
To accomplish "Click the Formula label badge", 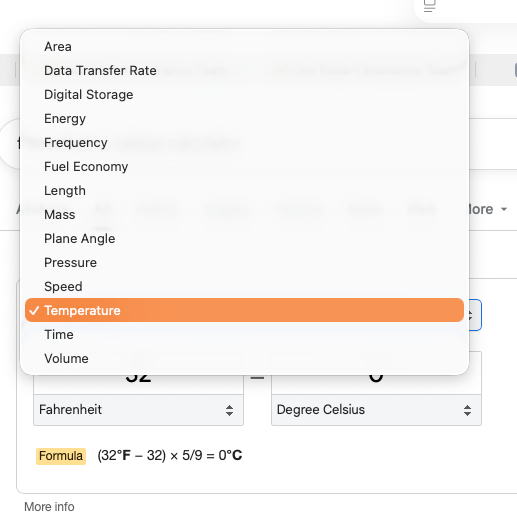I will pyautogui.click(x=61, y=456).
